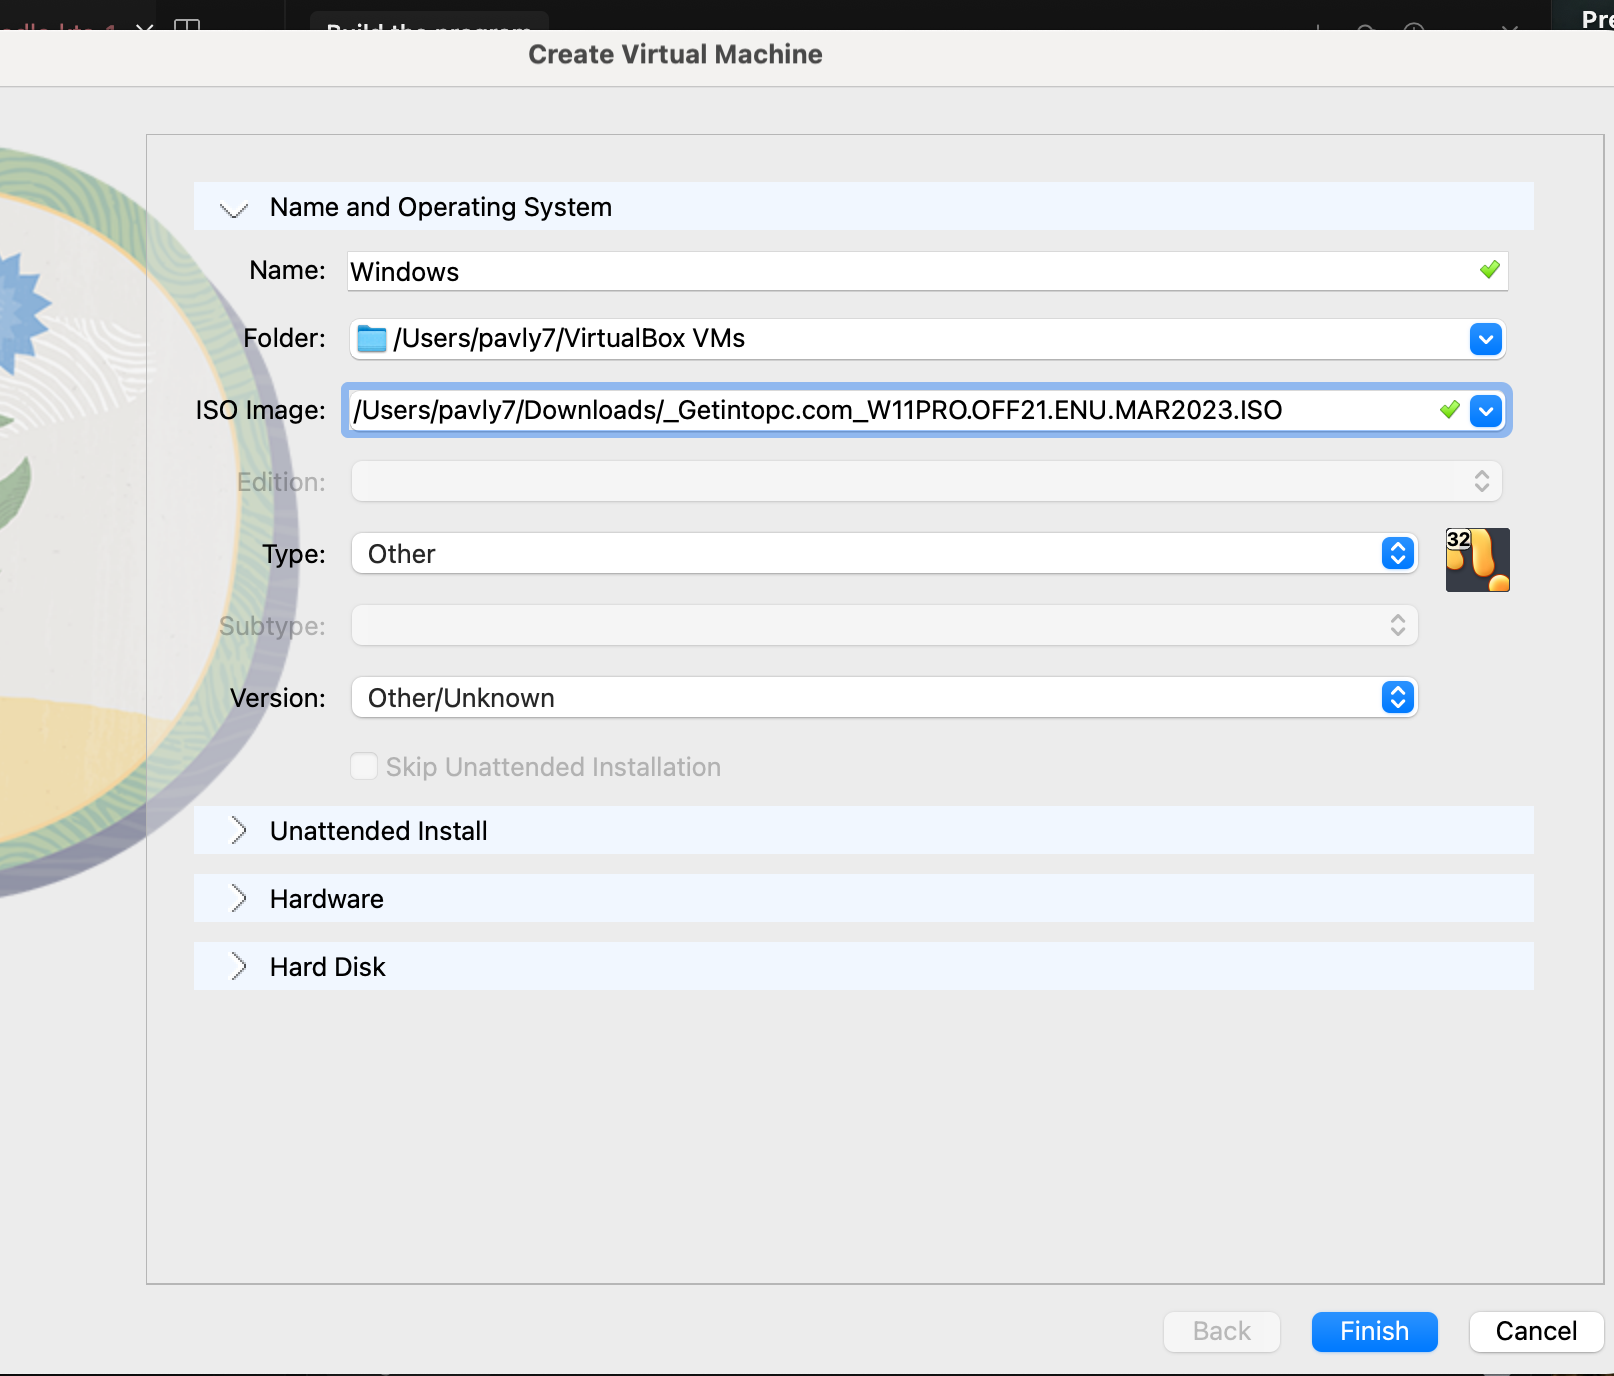Click the green checkmark in Name field
This screenshot has height=1376, width=1614.
click(1489, 270)
